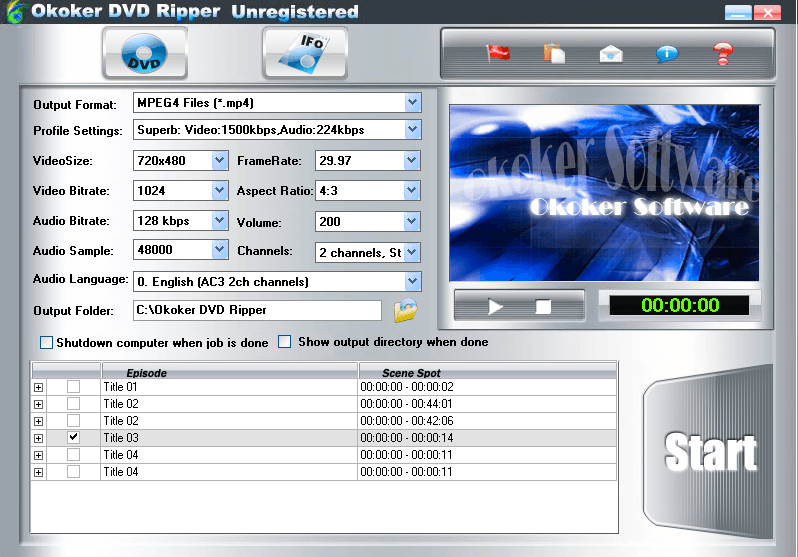
Task: Expand the Title 02 row ending 00:44:01
Action: pyautogui.click(x=38, y=404)
